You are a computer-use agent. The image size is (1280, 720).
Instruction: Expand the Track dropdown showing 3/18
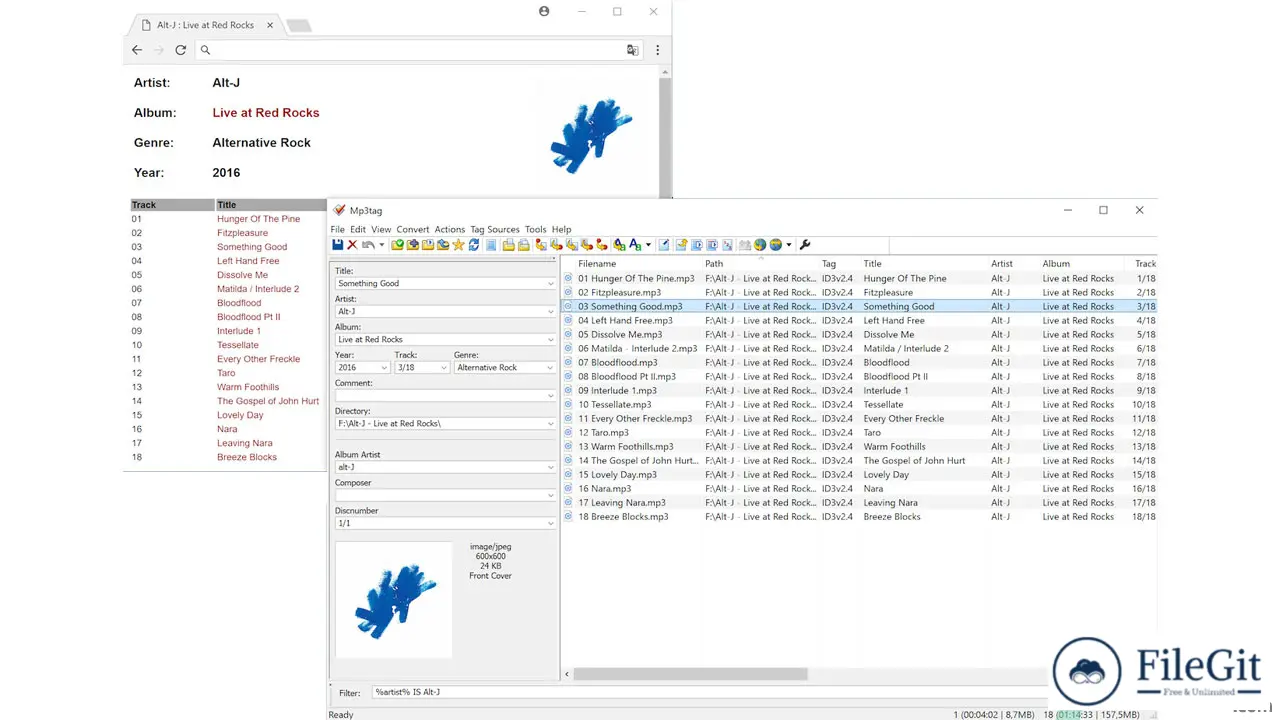point(444,368)
